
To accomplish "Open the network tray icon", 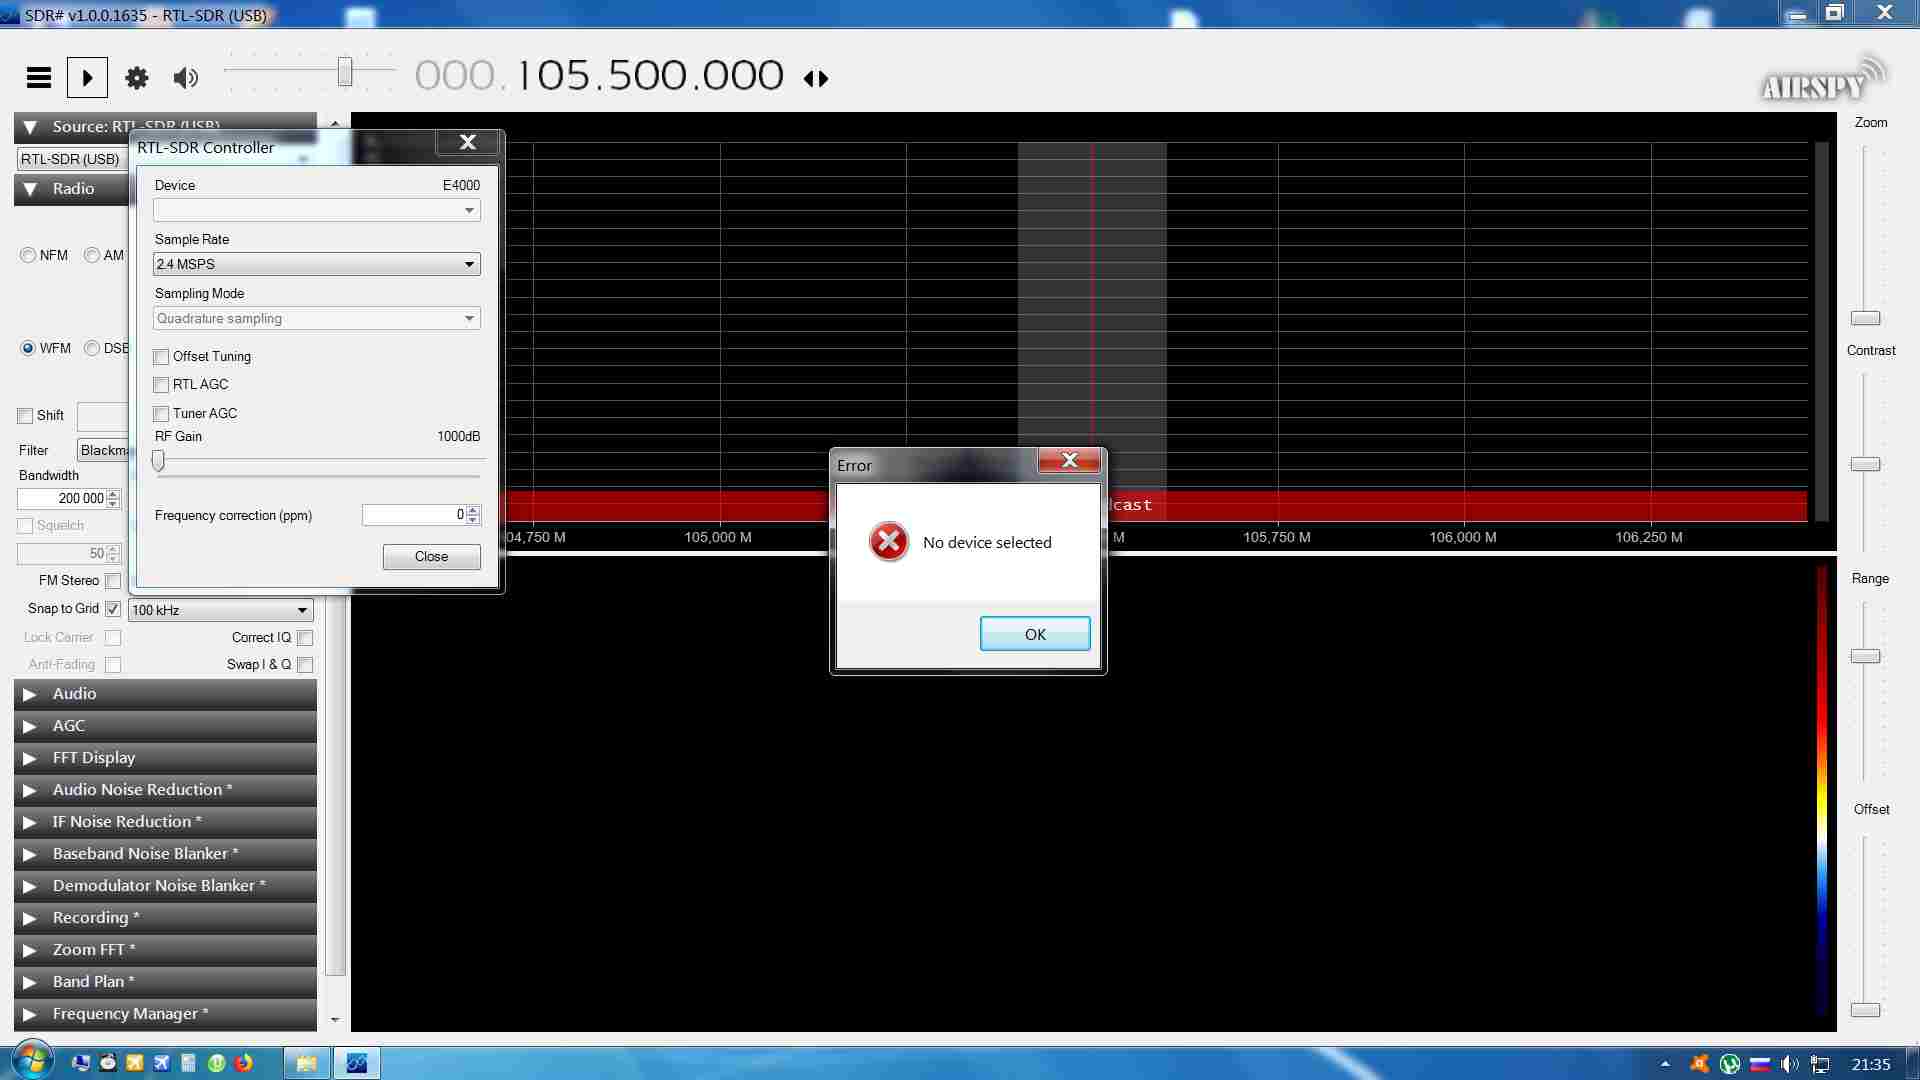I will 1821,1064.
